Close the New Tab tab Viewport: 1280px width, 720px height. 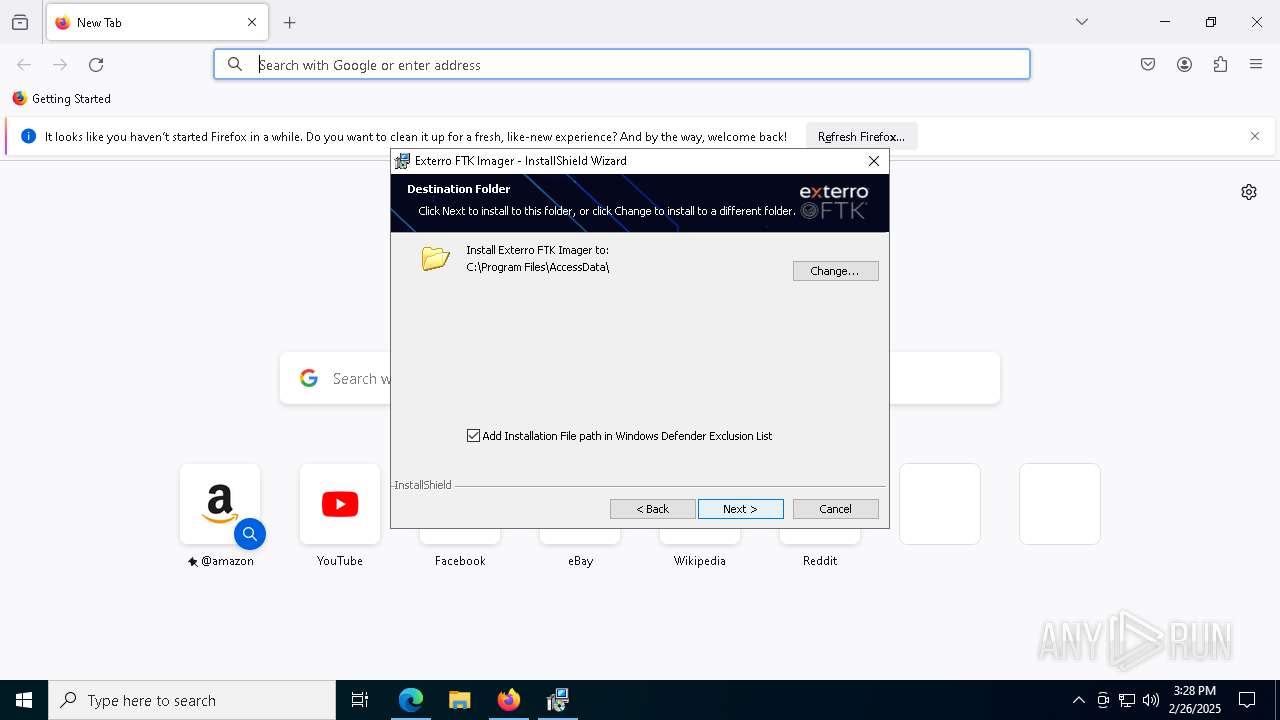[x=252, y=22]
